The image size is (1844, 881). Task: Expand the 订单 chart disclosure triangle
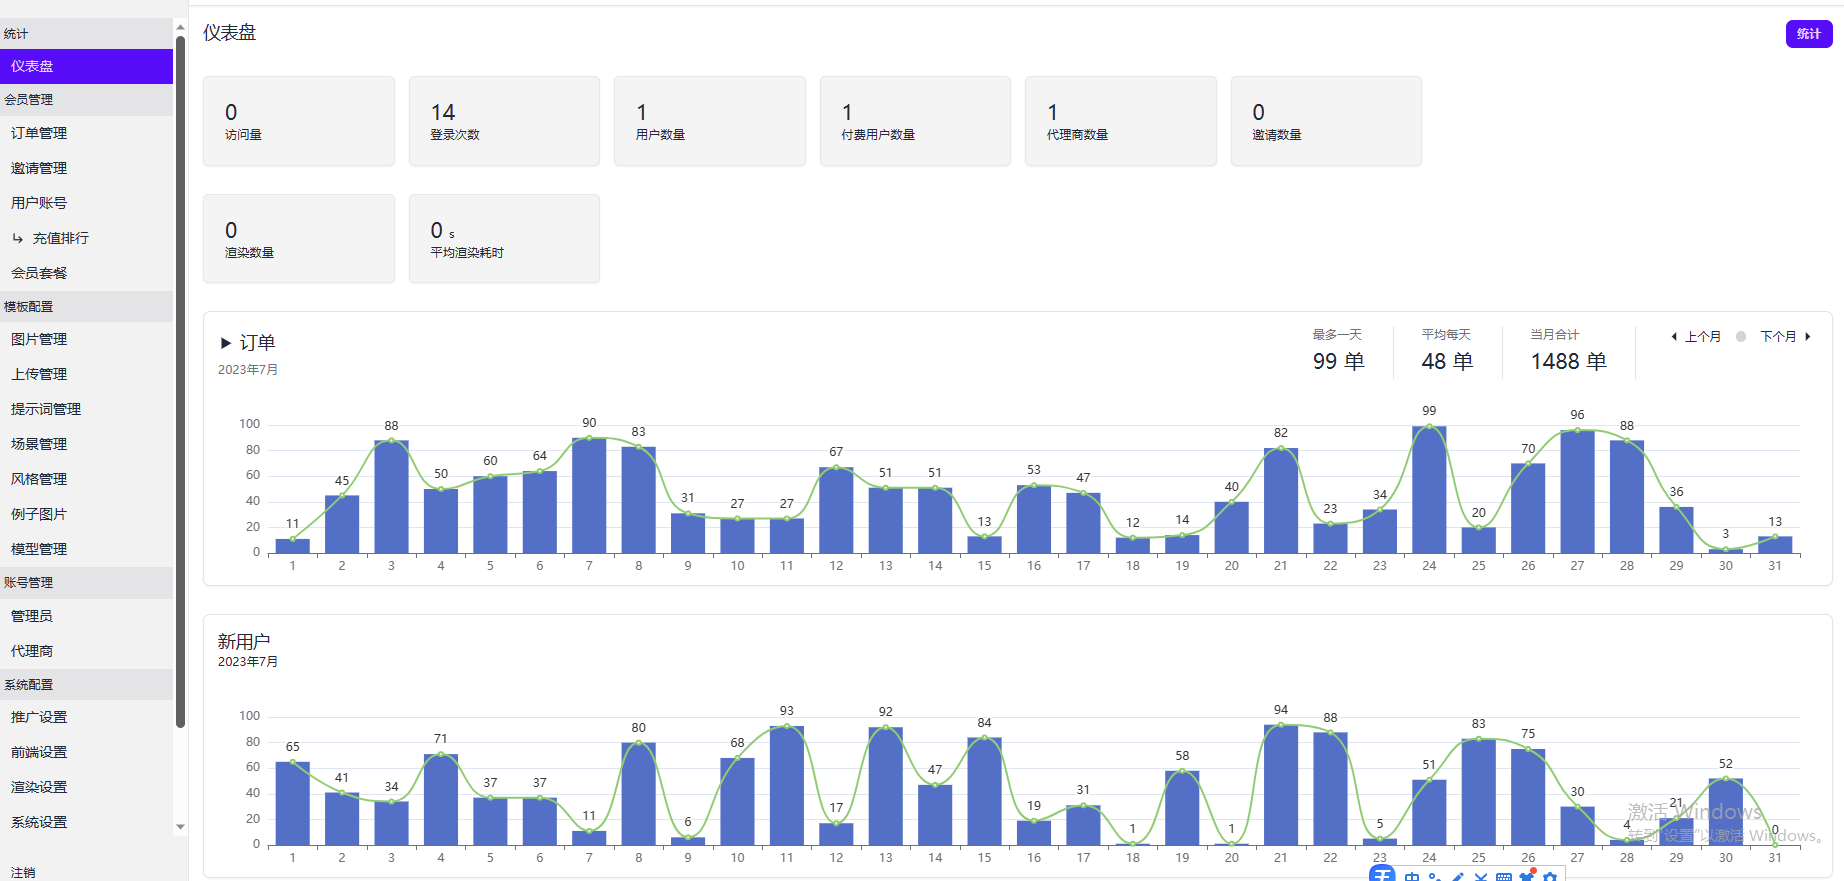click(x=226, y=343)
